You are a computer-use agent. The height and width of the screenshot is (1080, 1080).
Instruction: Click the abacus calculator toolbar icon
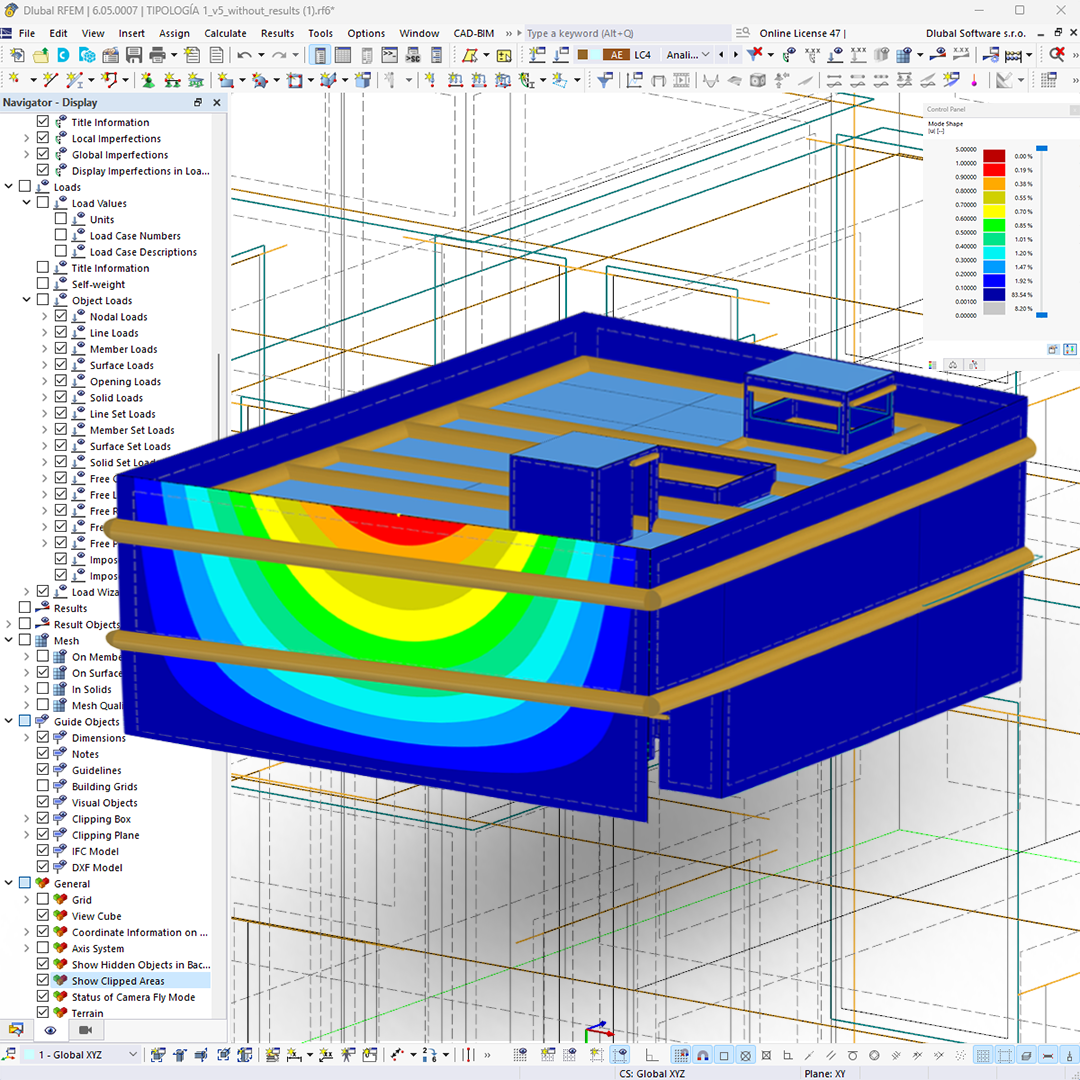click(1014, 54)
